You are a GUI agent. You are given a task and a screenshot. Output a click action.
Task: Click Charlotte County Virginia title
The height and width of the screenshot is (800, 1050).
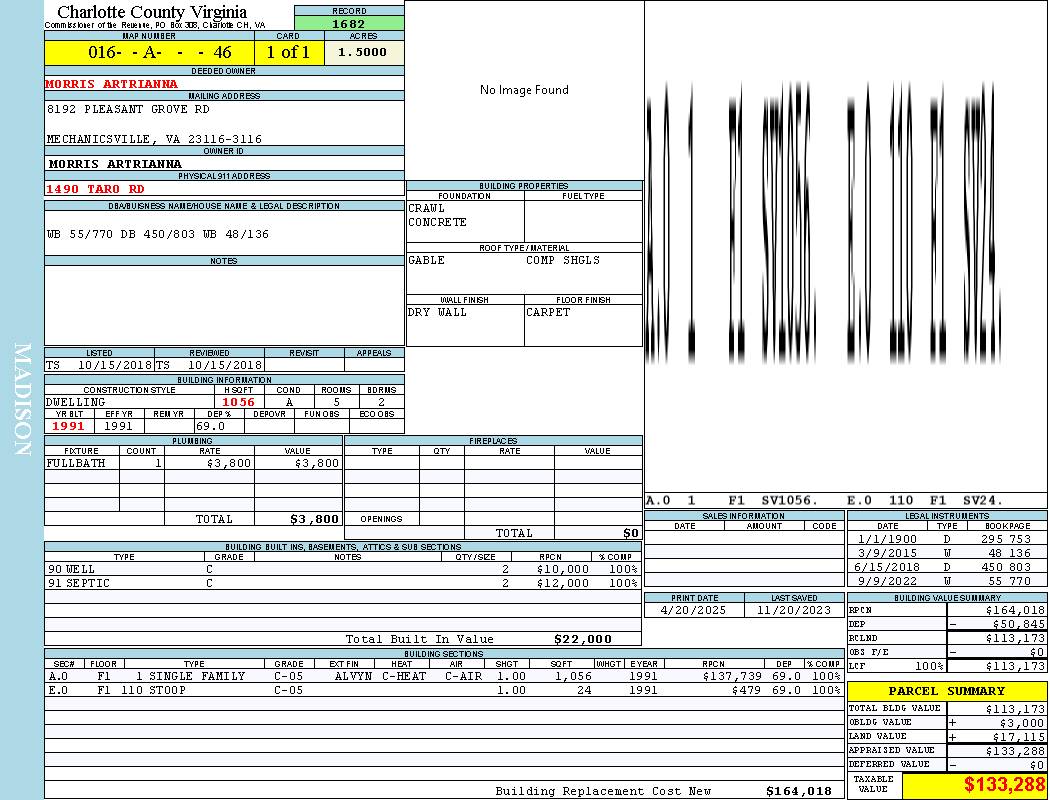(x=152, y=12)
